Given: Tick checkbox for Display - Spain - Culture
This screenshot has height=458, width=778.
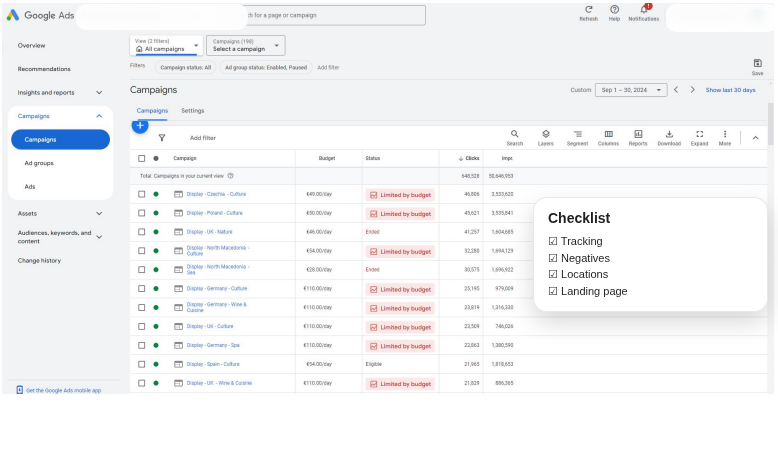Looking at the screenshot, I should click(x=141, y=364).
